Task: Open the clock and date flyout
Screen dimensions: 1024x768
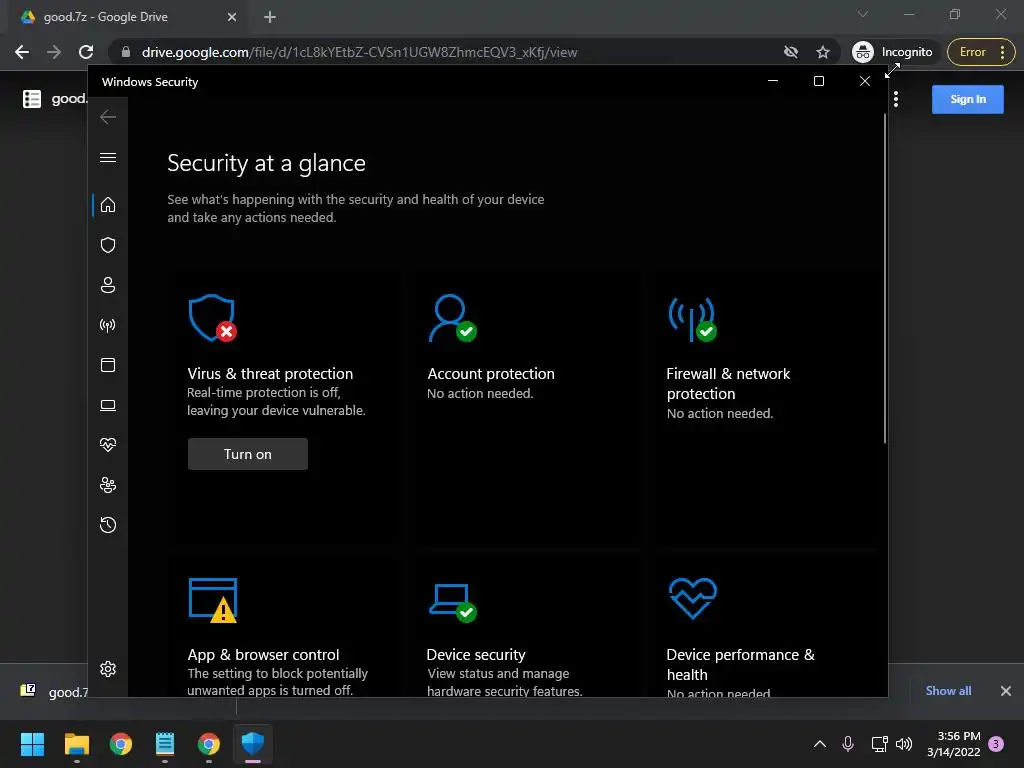Action: coord(953,744)
